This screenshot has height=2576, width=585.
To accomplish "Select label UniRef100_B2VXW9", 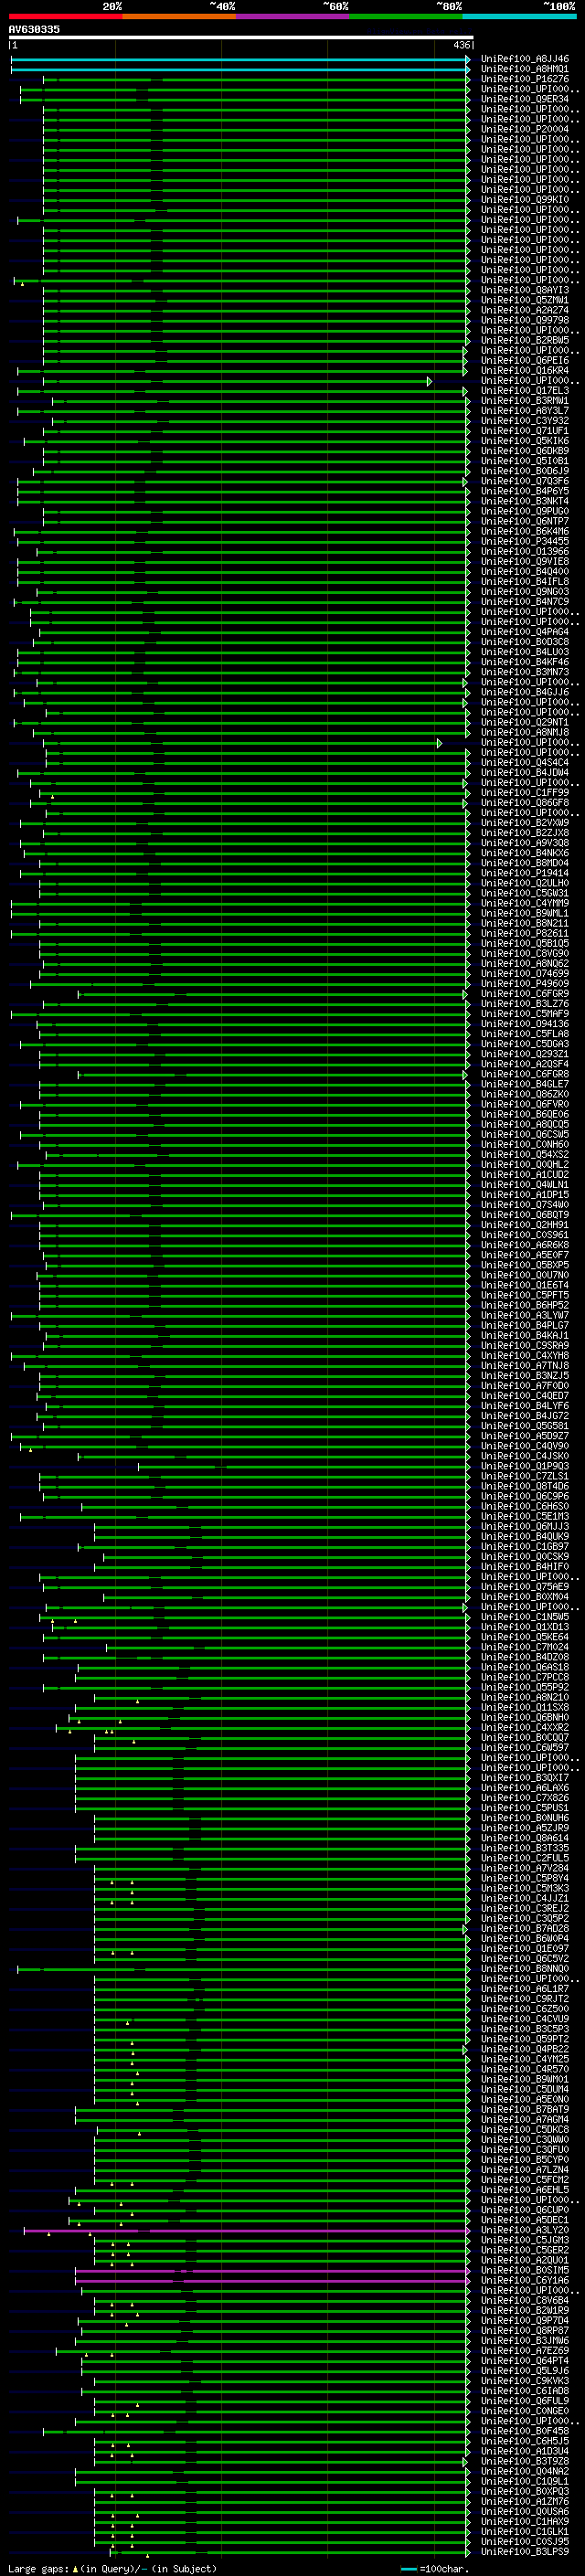I will click(x=525, y=823).
